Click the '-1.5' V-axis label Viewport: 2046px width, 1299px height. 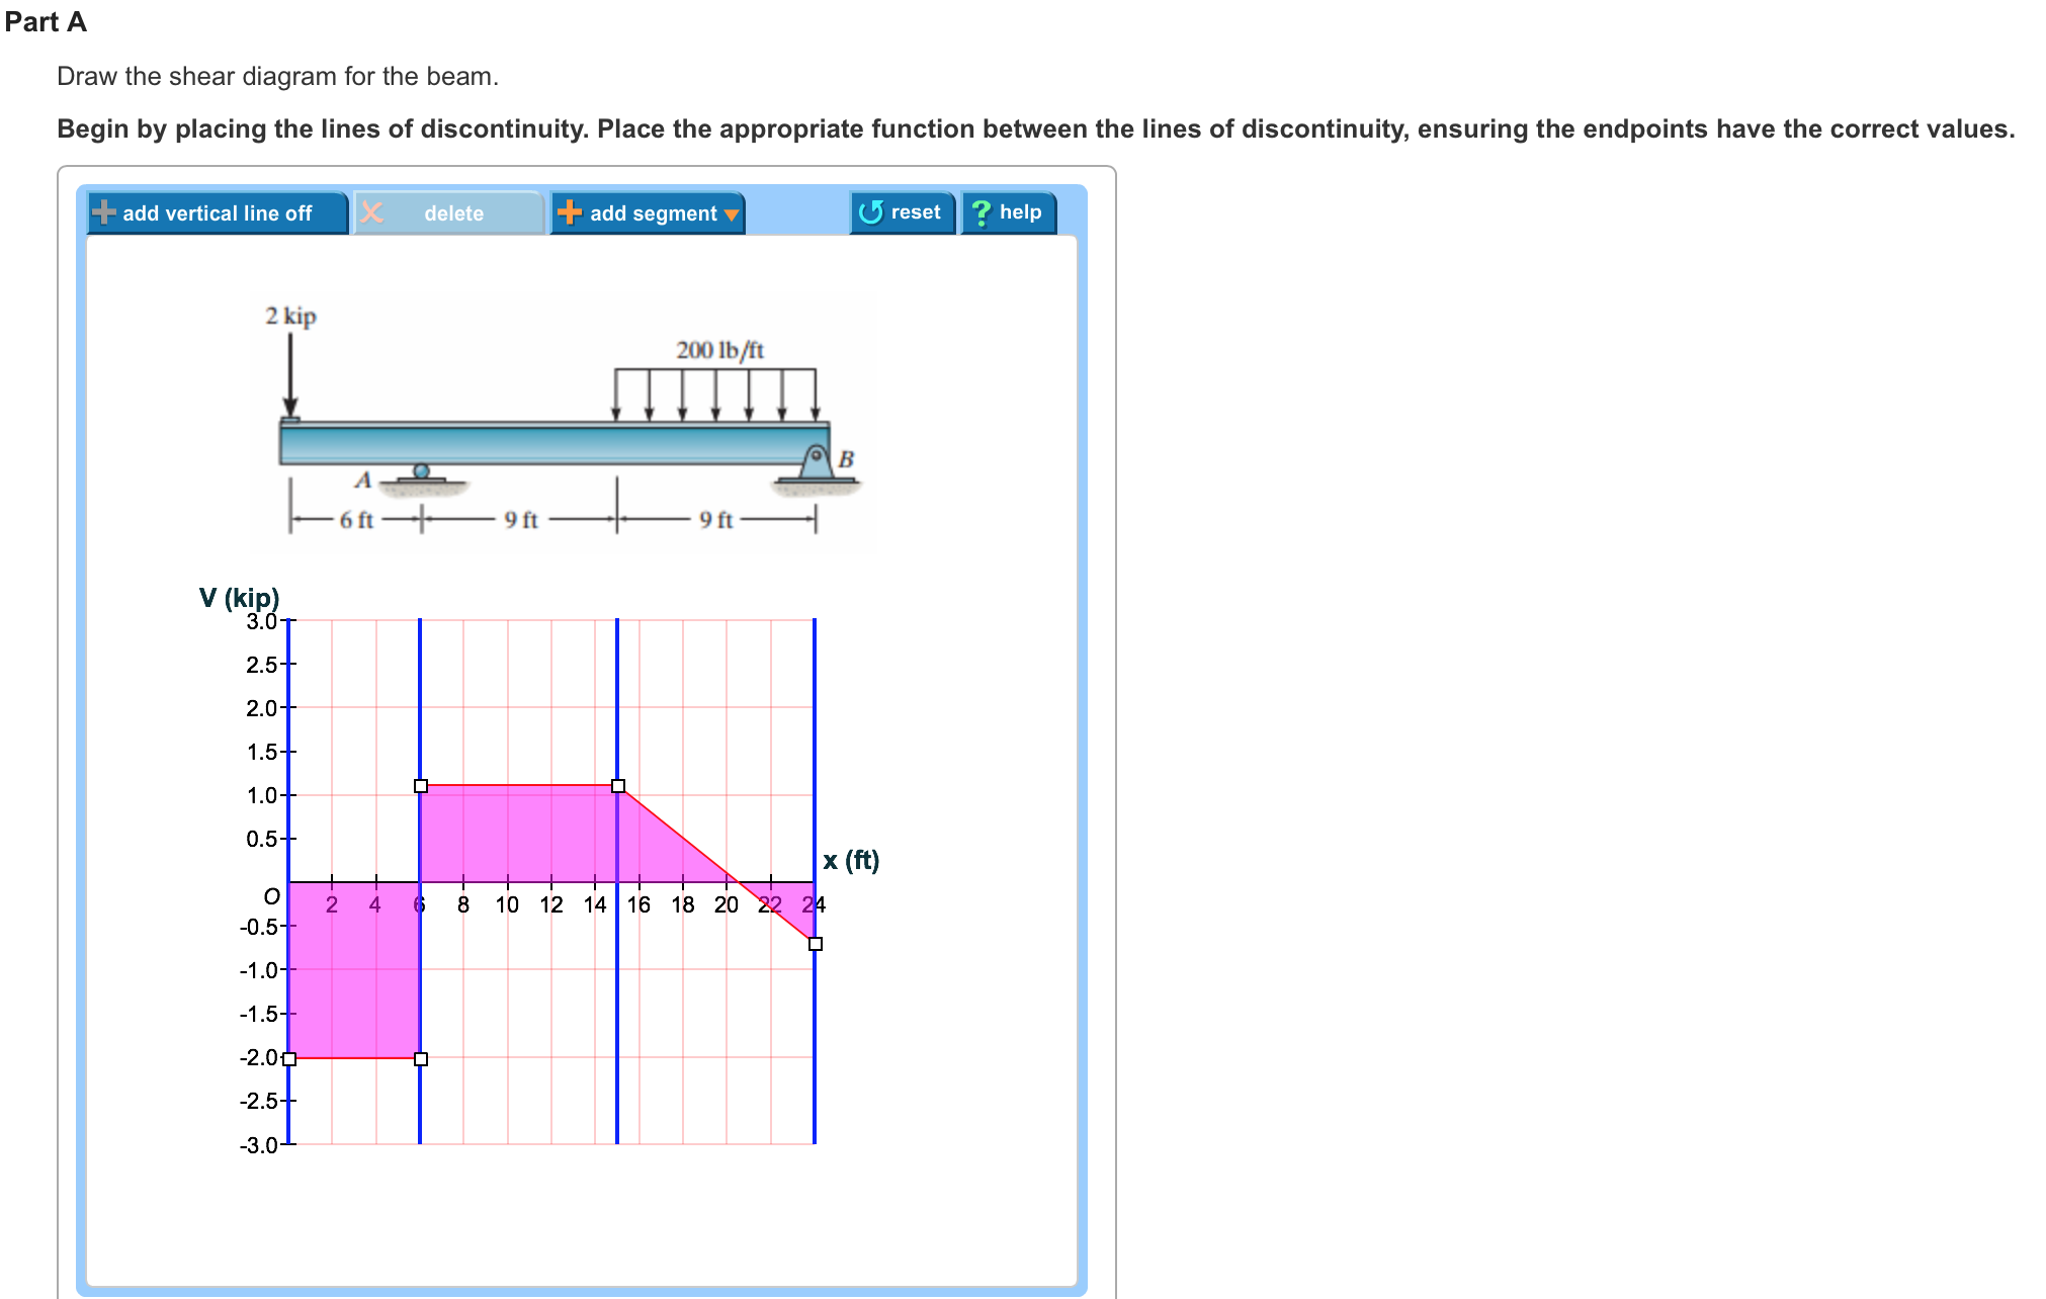pos(258,1014)
